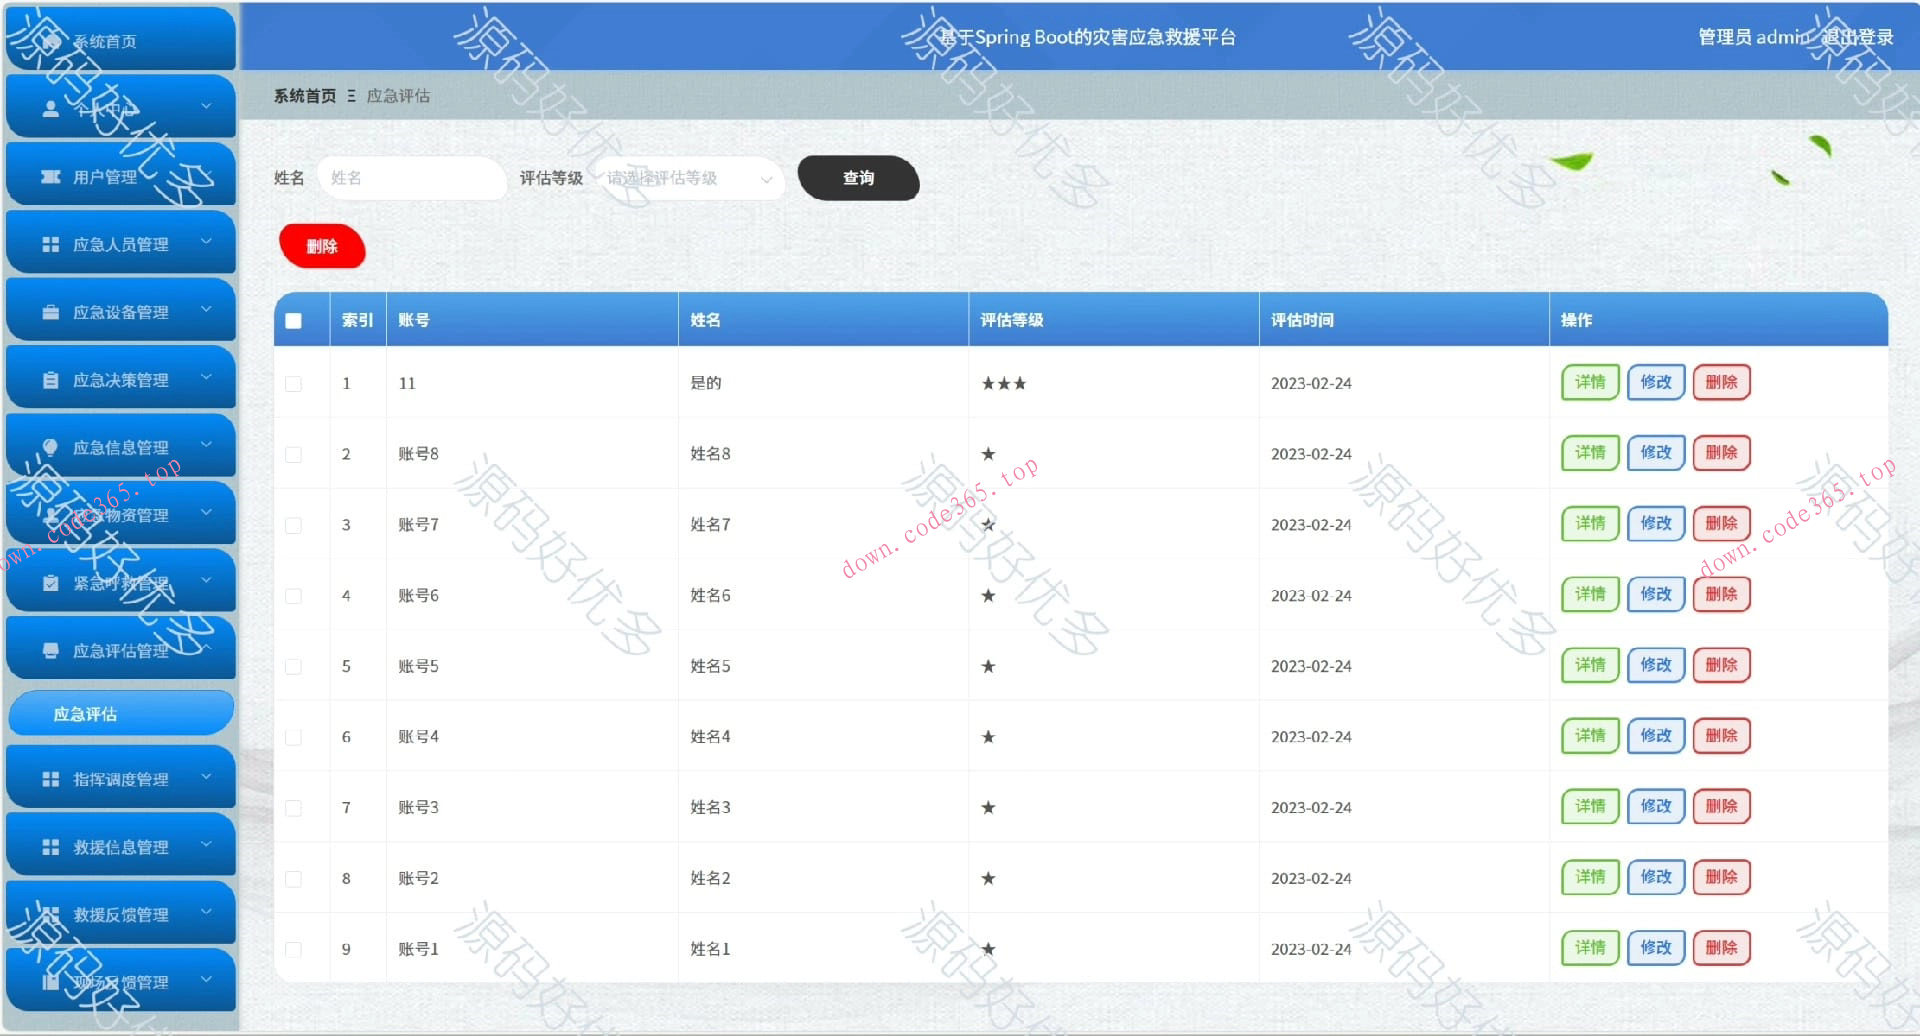Screen dimensions: 1920x1036
Task: Click the 姓名 search input field
Action: click(411, 179)
